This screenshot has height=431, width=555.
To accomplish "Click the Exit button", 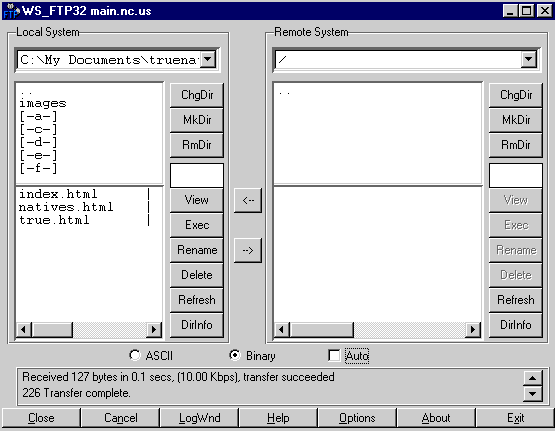I will (x=515, y=418).
